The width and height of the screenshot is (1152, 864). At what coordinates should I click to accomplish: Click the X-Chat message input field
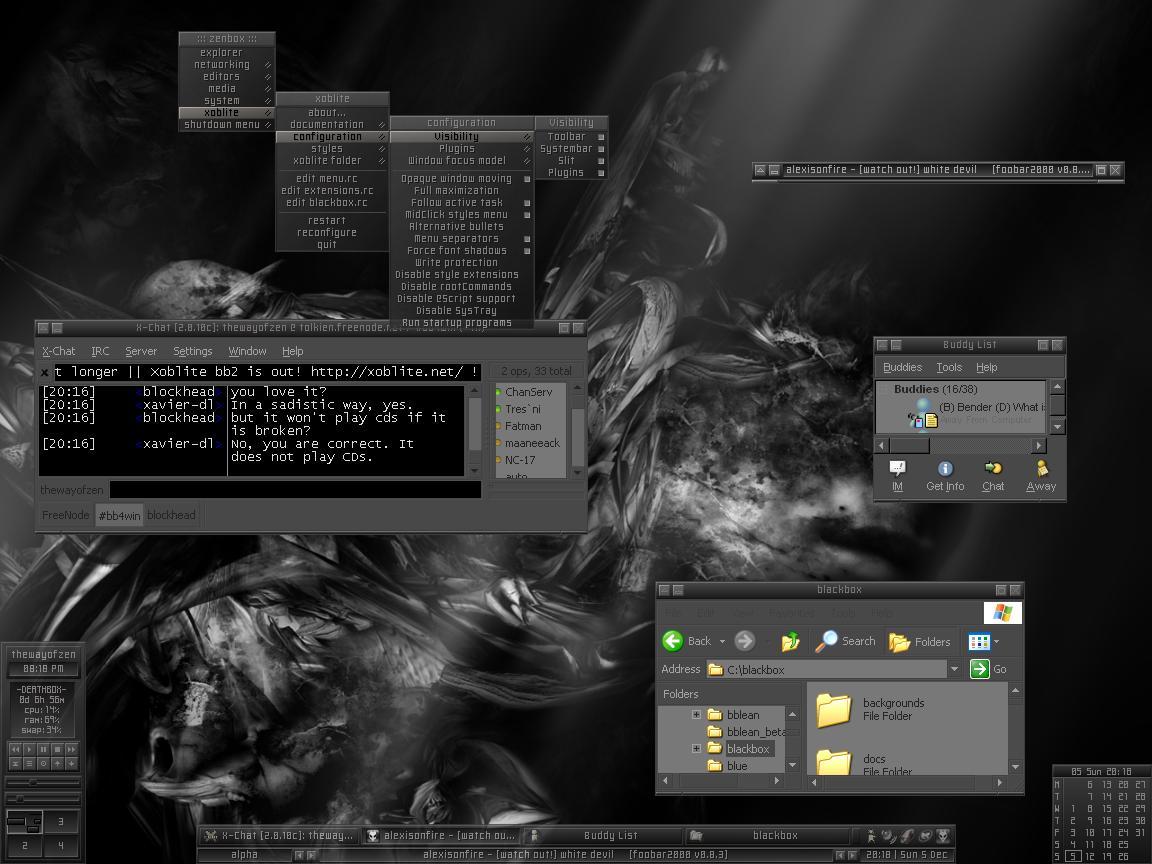(x=295, y=489)
